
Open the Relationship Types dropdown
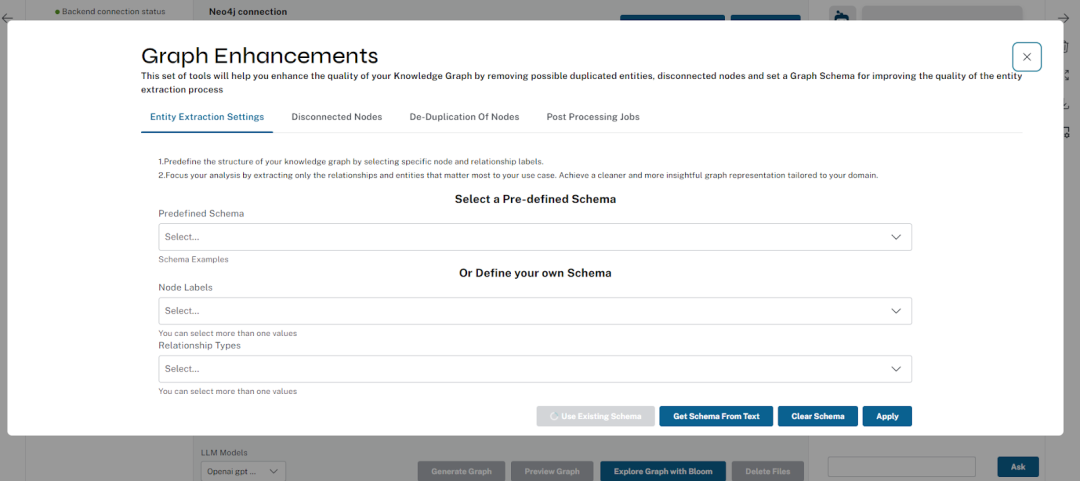coord(534,369)
